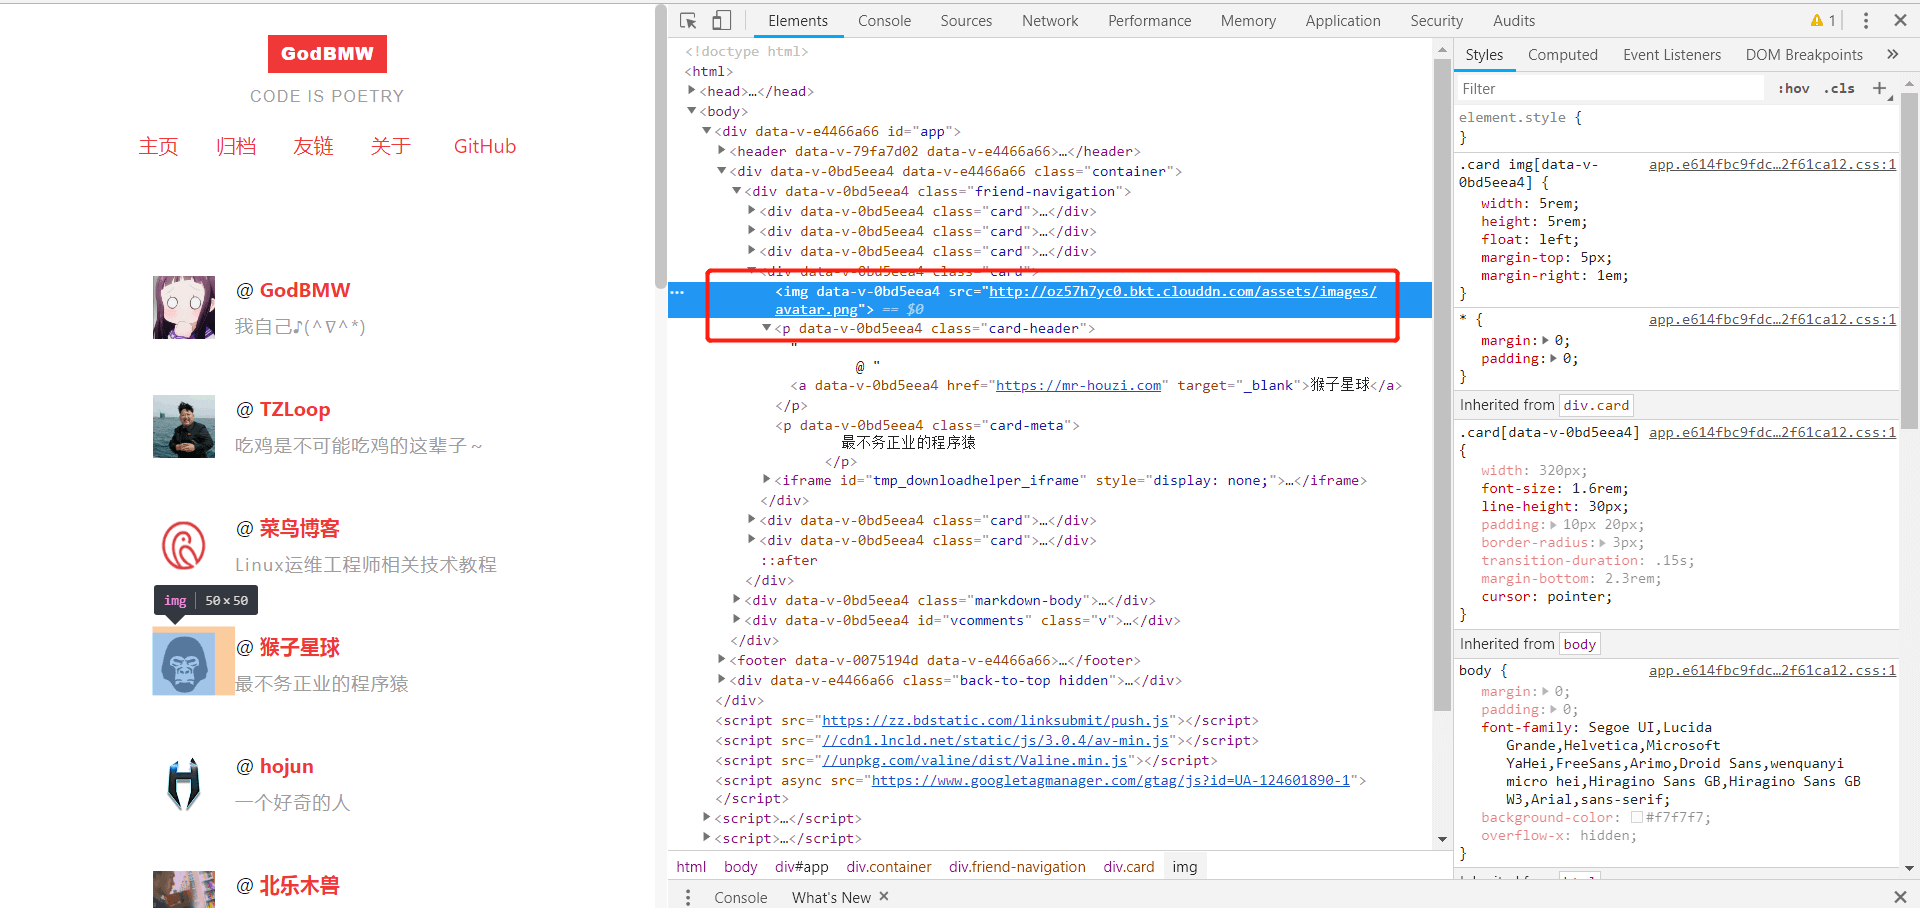Open the hojun friend link
Viewport: 1920px width, 908px height.
click(287, 766)
